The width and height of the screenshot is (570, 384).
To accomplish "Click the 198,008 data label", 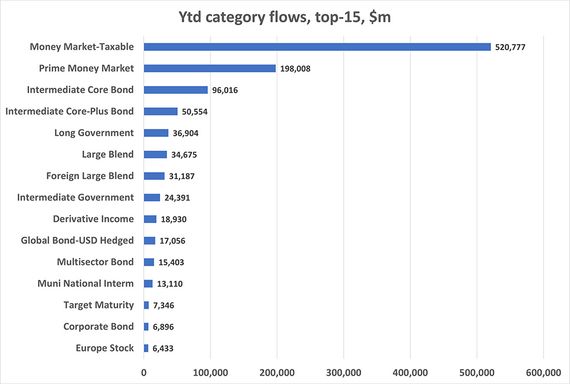I will (295, 68).
